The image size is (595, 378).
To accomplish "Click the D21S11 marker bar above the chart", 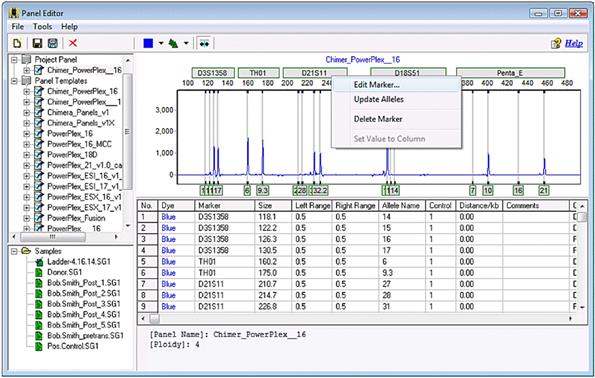I will [314, 73].
